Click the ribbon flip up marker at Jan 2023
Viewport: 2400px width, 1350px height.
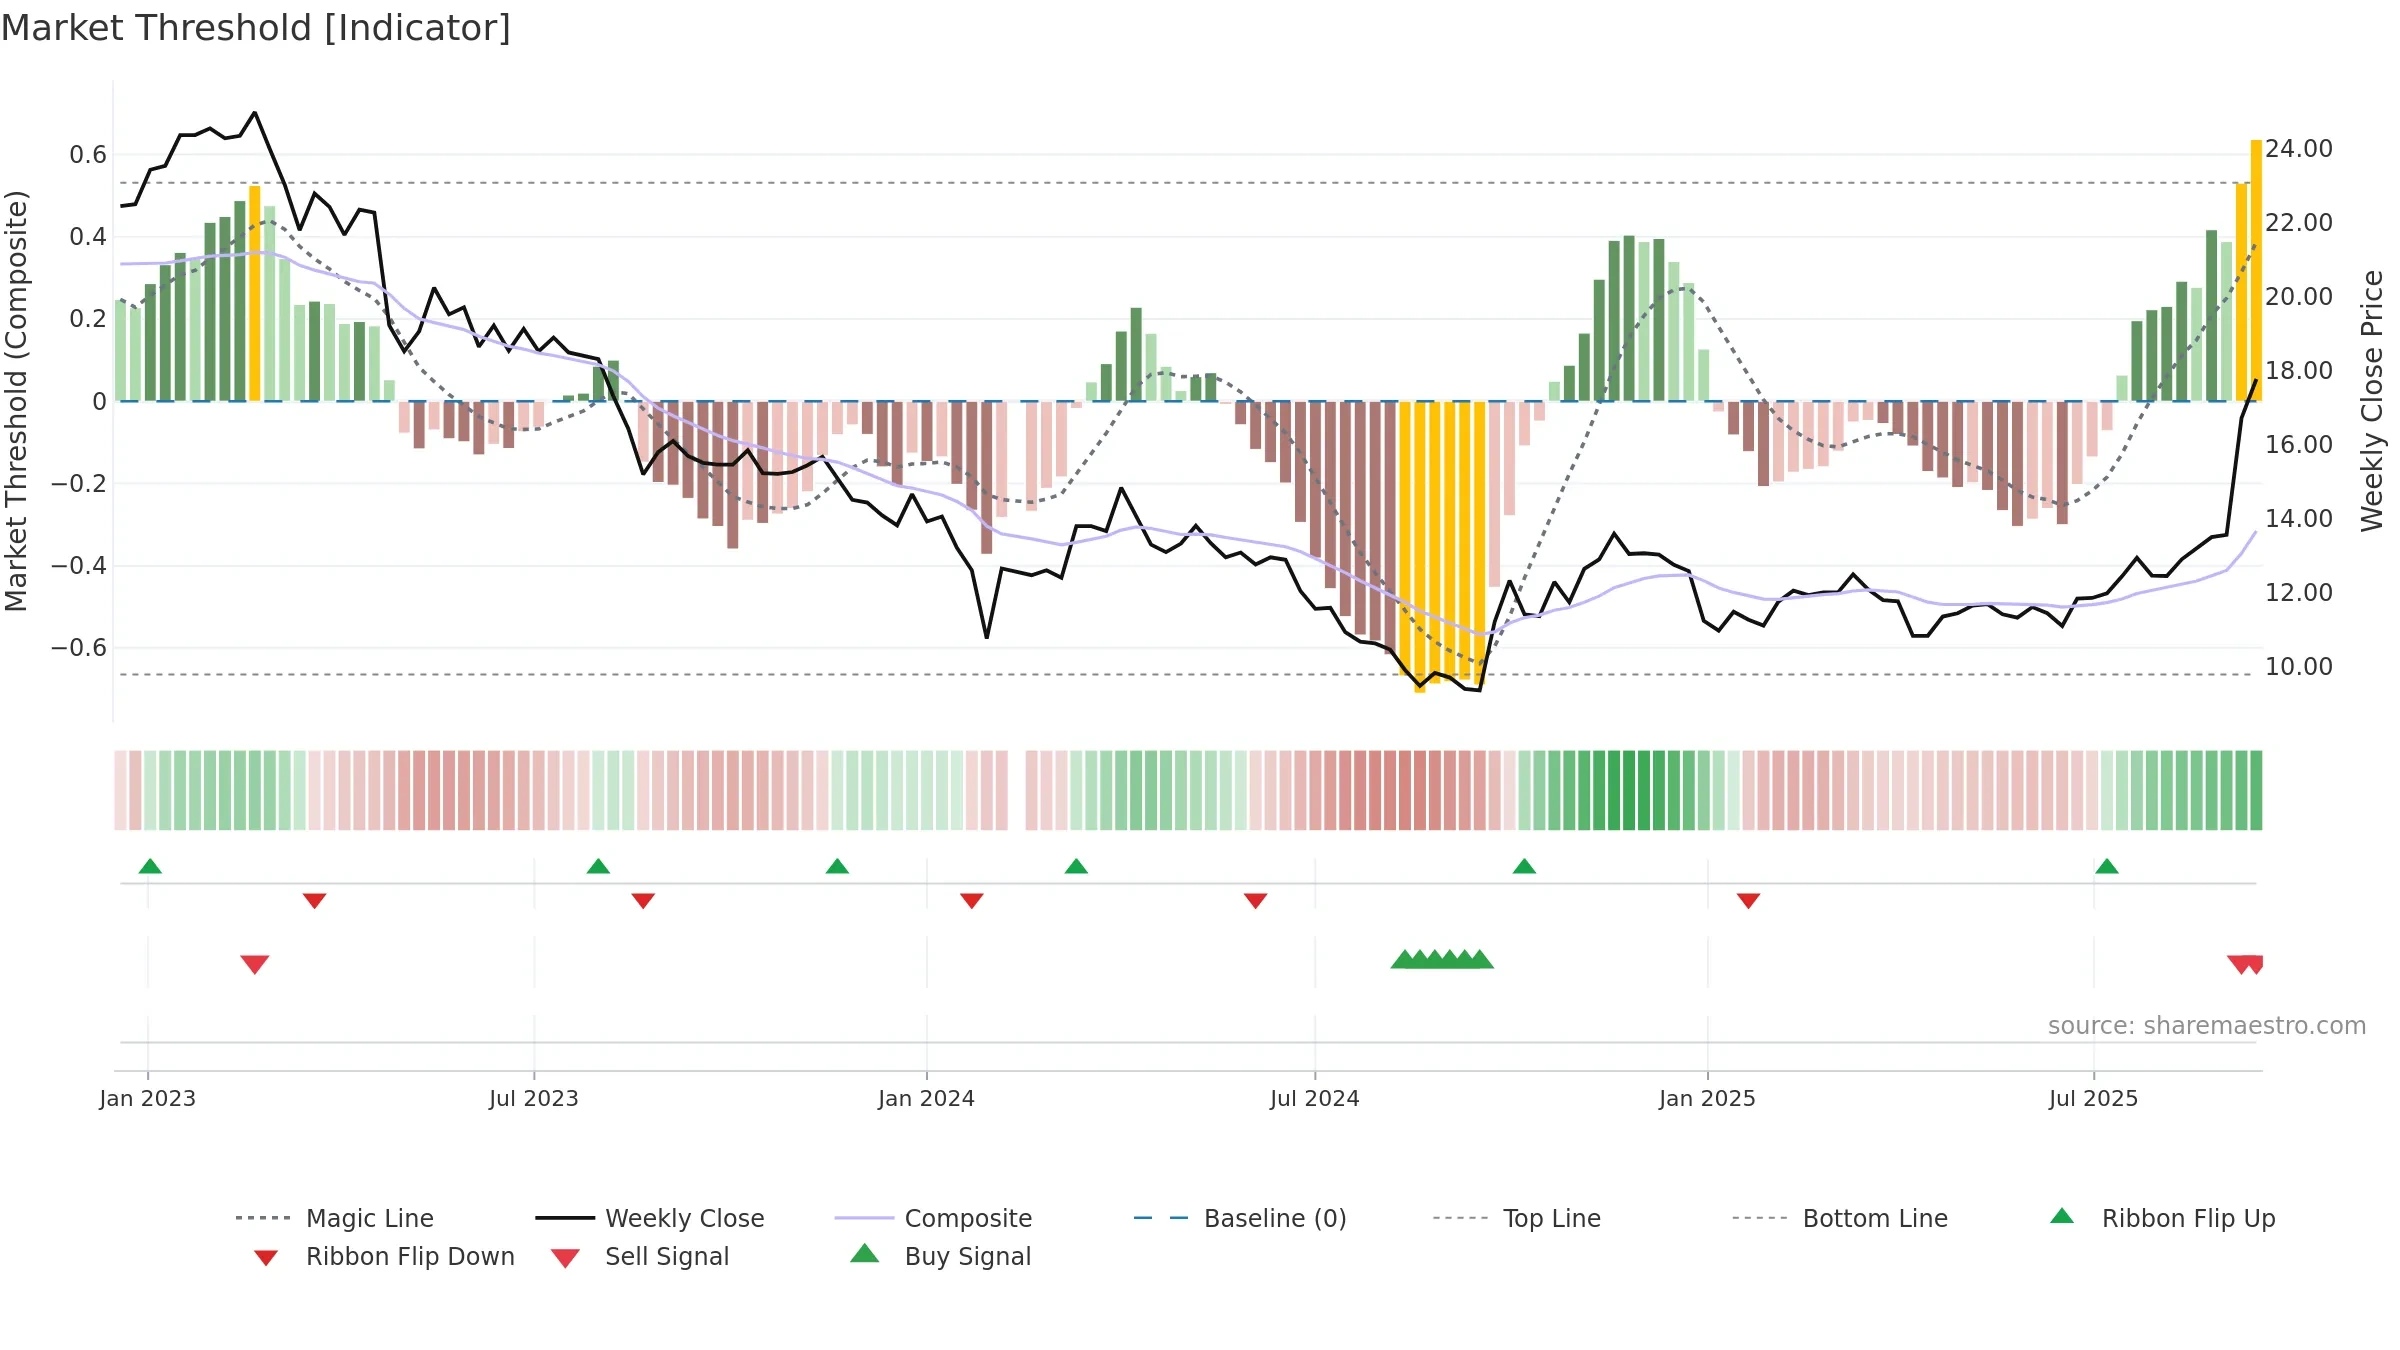tap(150, 866)
